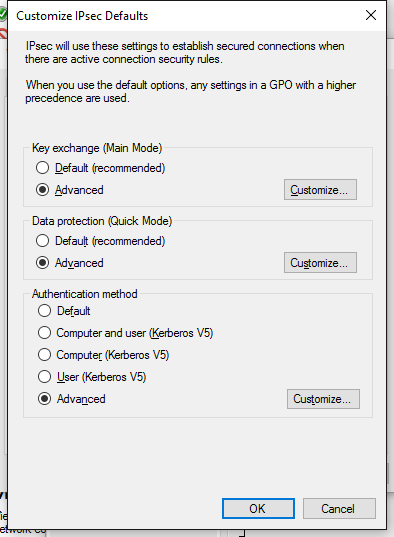Image resolution: width=394 pixels, height=537 pixels.
Task: Click the Key exchange (Main Mode) group label
Action: (x=97, y=148)
